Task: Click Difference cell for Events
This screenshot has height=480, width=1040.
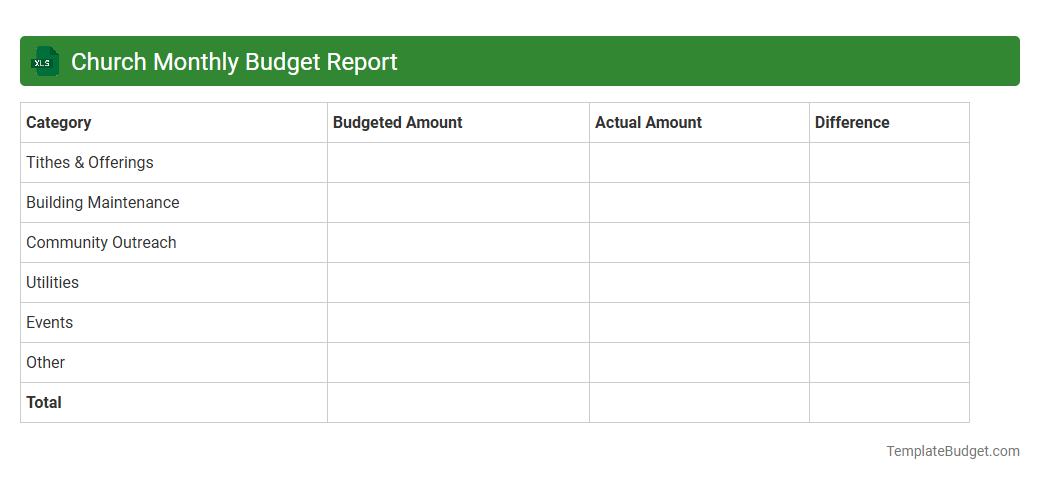Action: pos(889,322)
